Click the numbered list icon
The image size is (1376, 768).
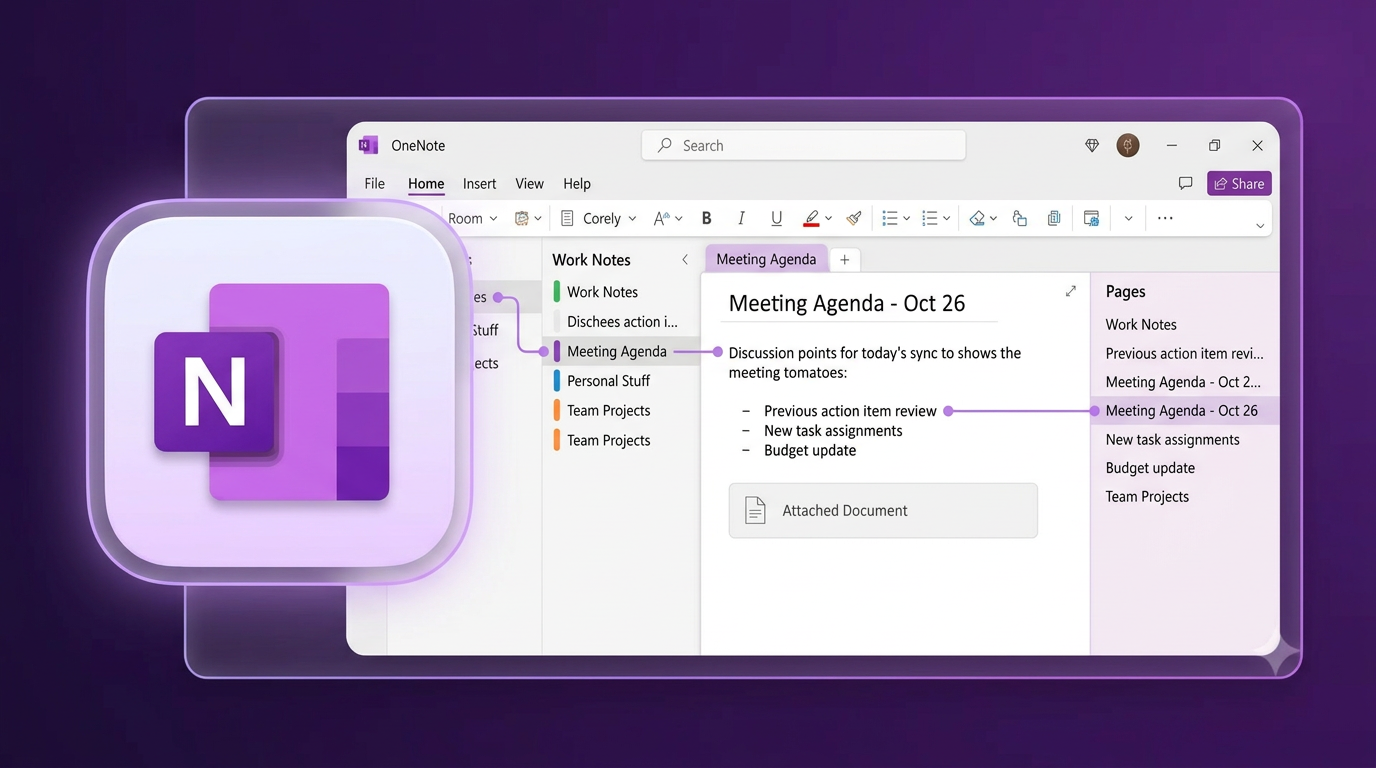point(930,218)
